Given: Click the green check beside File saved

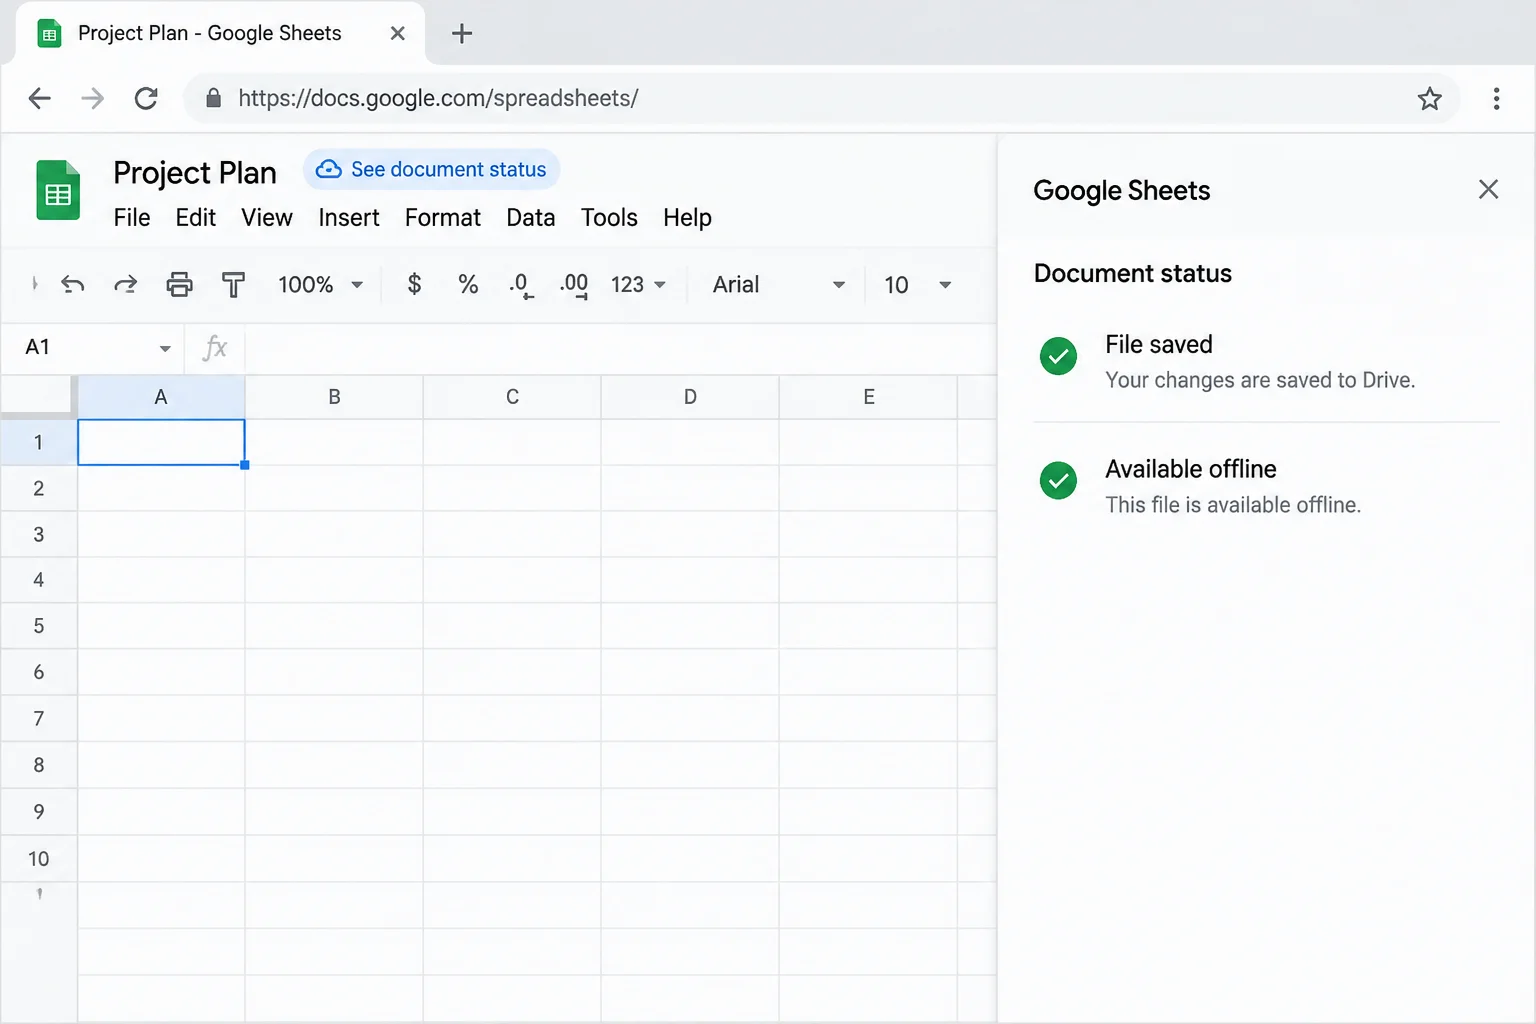Looking at the screenshot, I should [x=1058, y=356].
